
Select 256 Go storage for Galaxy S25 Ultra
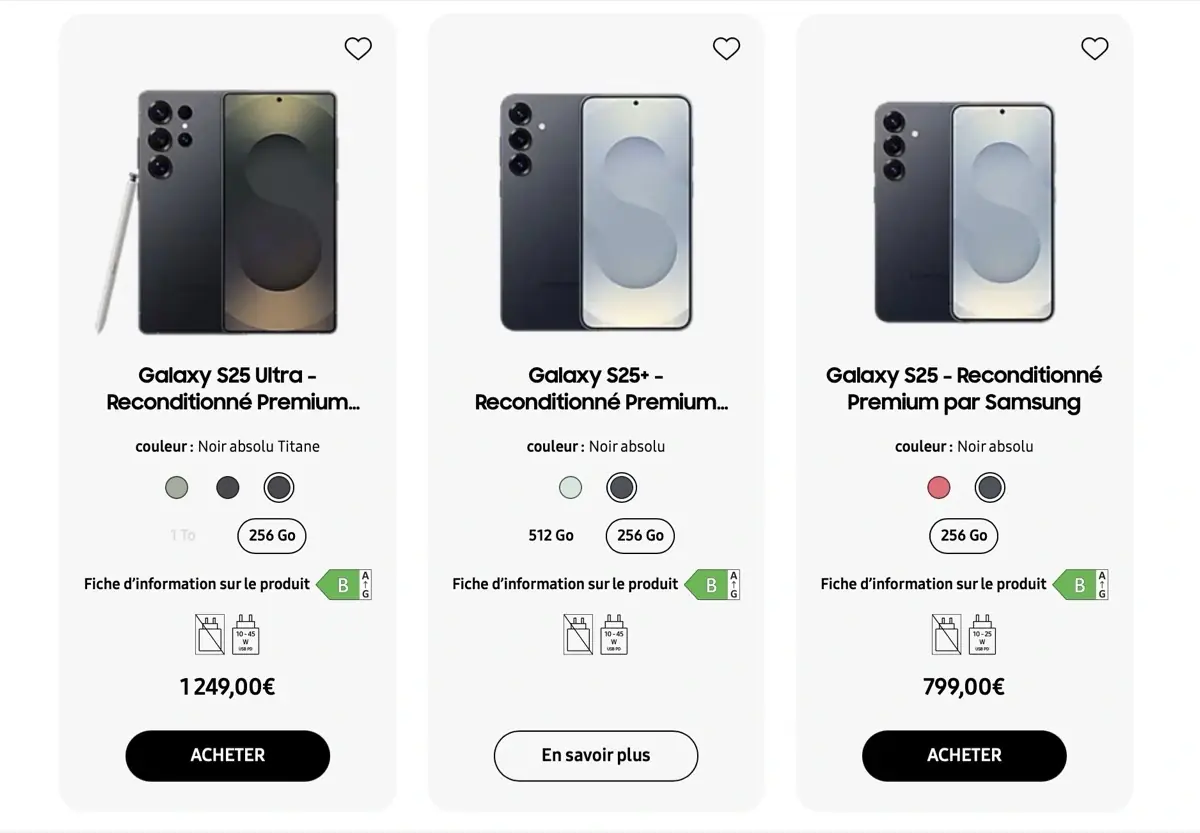(271, 536)
